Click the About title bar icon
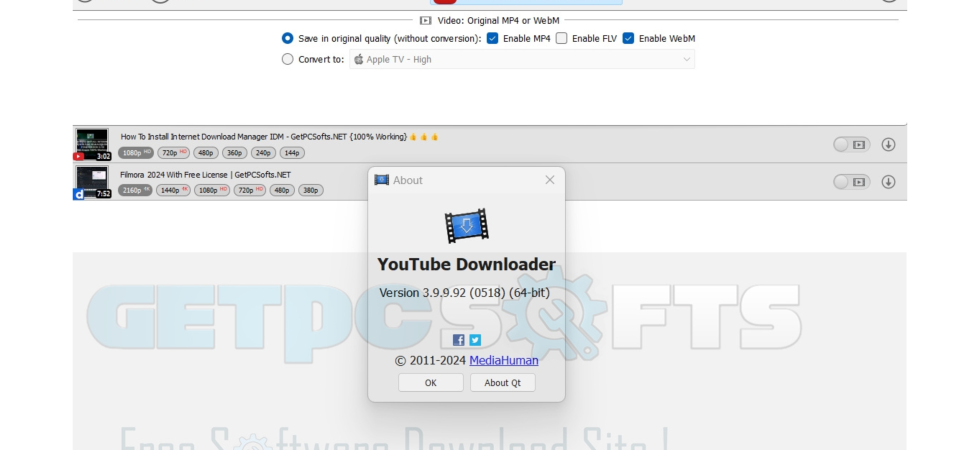This screenshot has width=980, height=450. (x=381, y=180)
